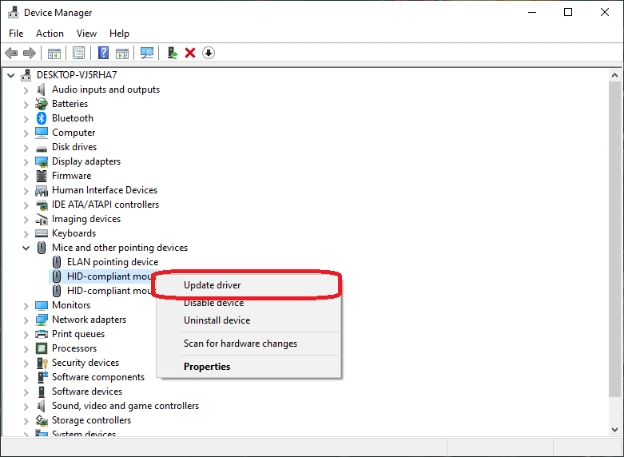The height and width of the screenshot is (458, 624).
Task: Expand the Network adapters category
Action: coord(26,320)
